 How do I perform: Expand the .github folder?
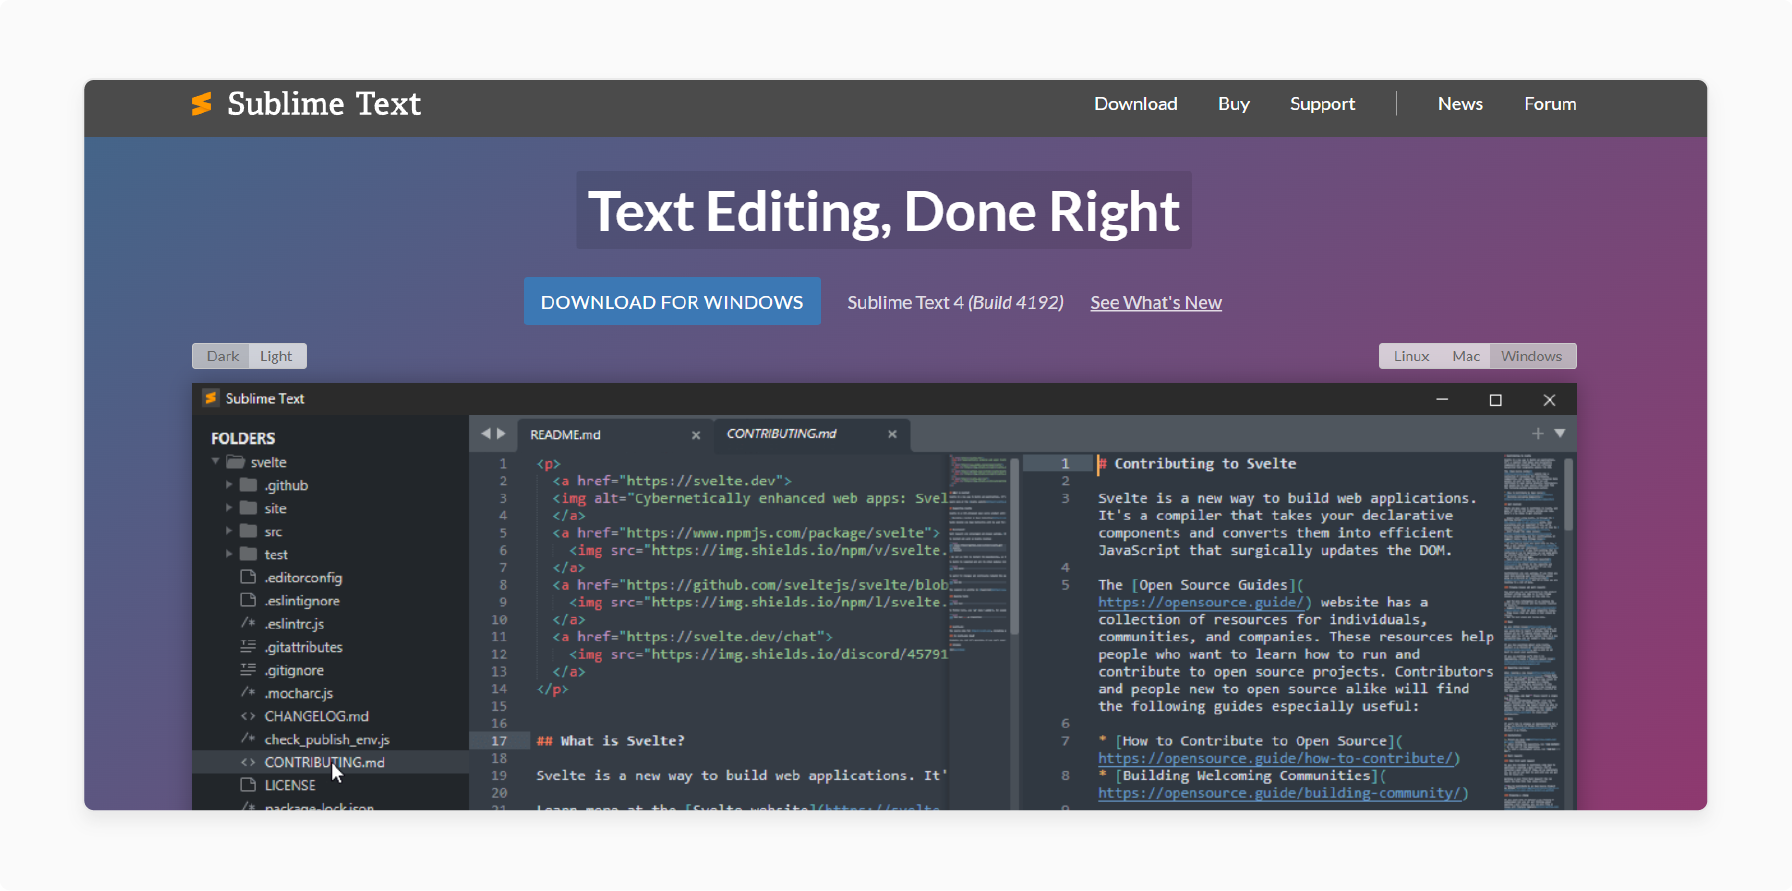click(x=229, y=485)
